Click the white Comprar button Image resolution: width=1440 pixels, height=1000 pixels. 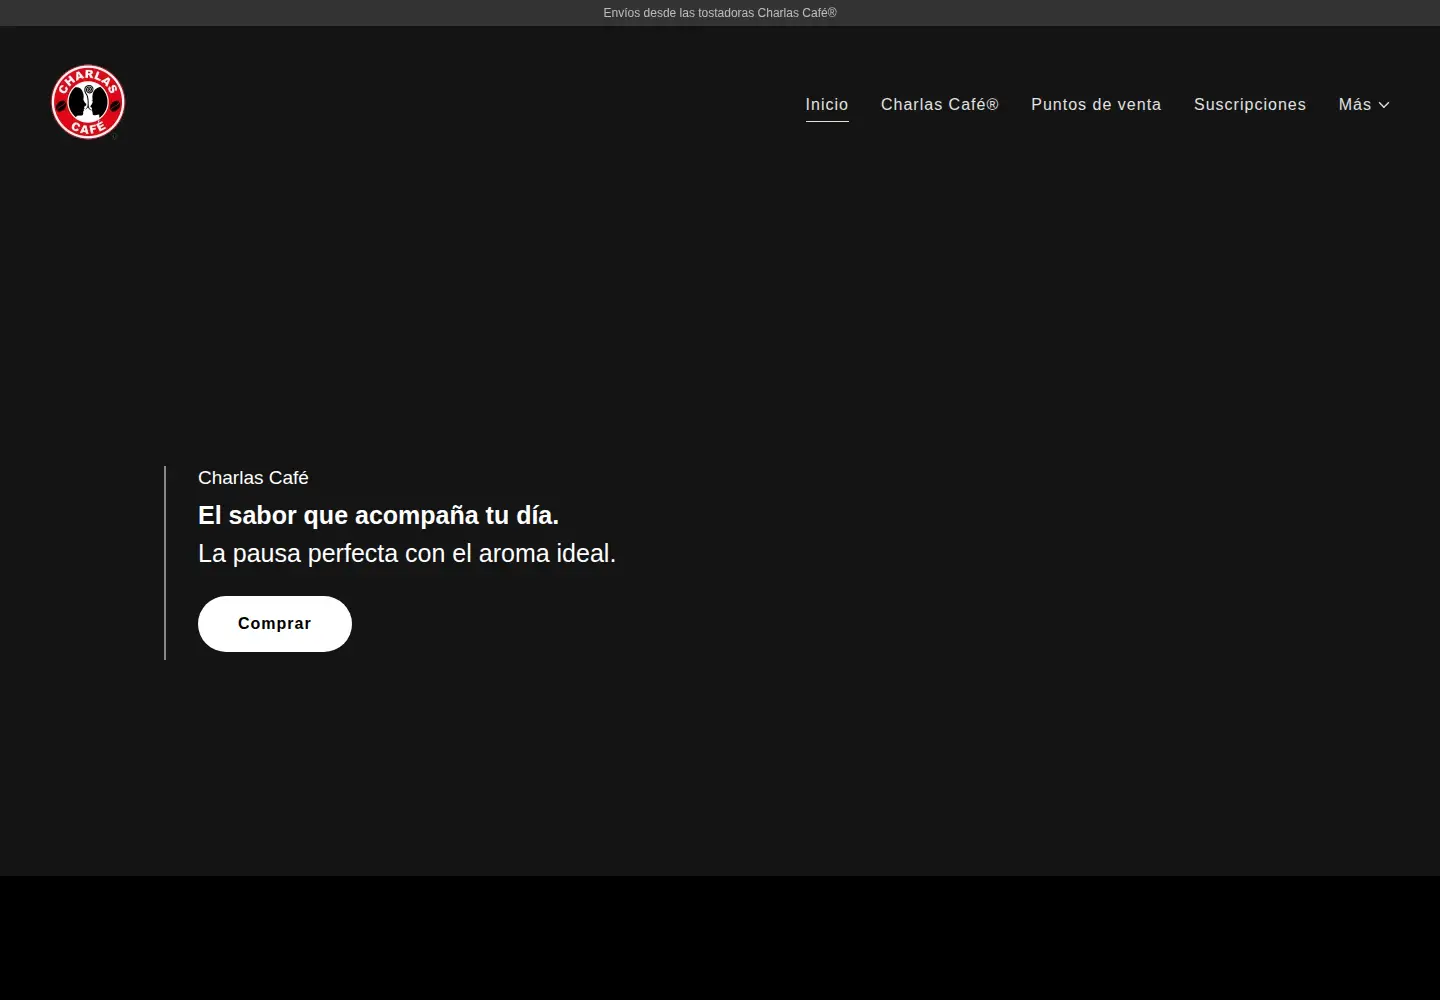click(275, 624)
